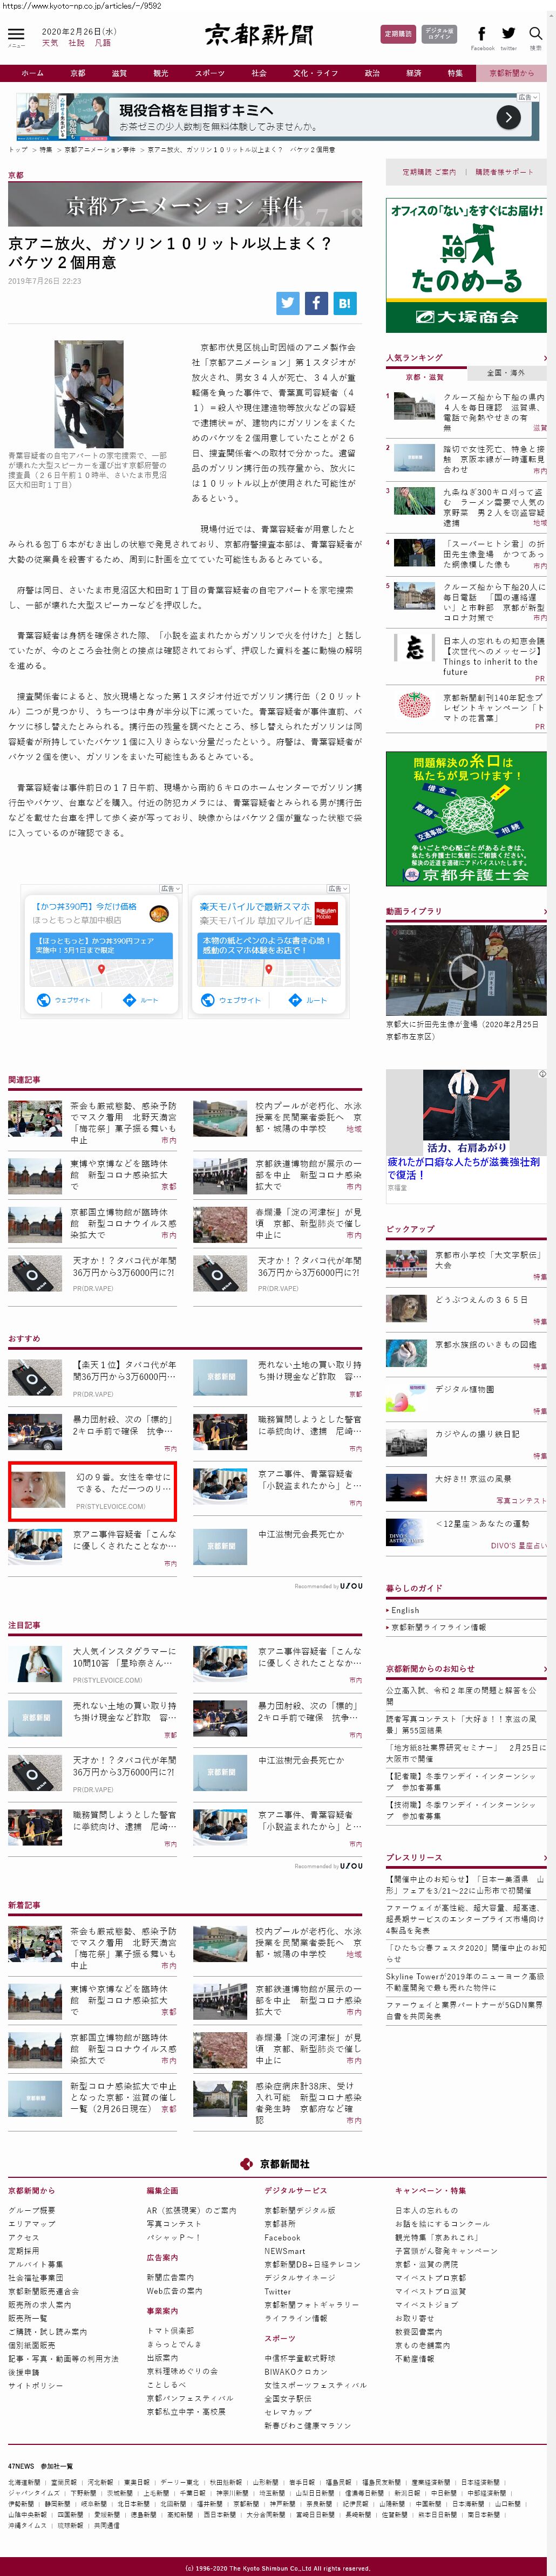Open the 京都アニメーション事件 breadcrumb link
Screen dimensions: 556x2576
coord(99,149)
